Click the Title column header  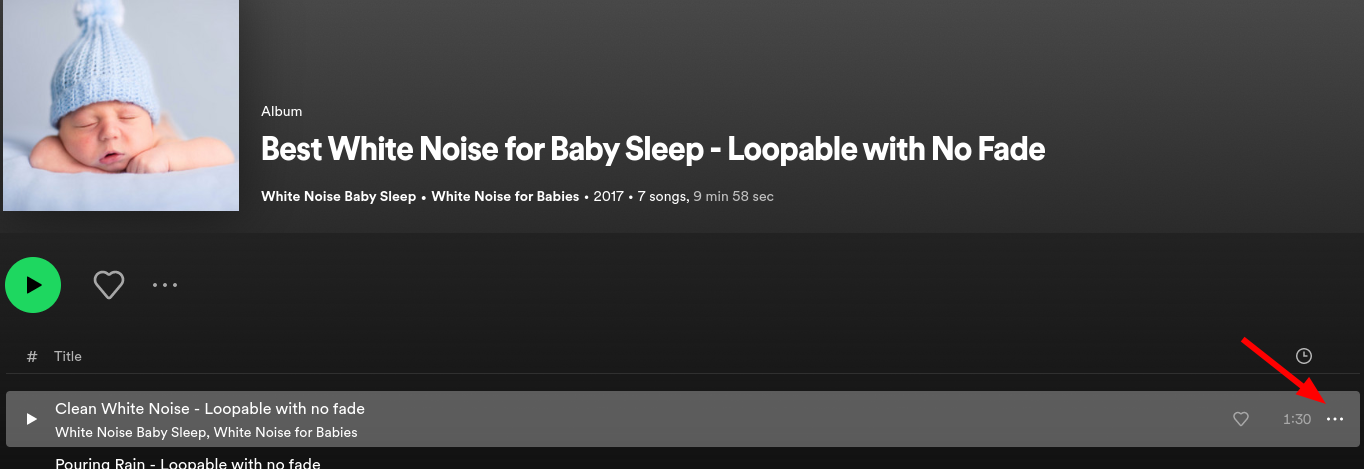tap(68, 356)
